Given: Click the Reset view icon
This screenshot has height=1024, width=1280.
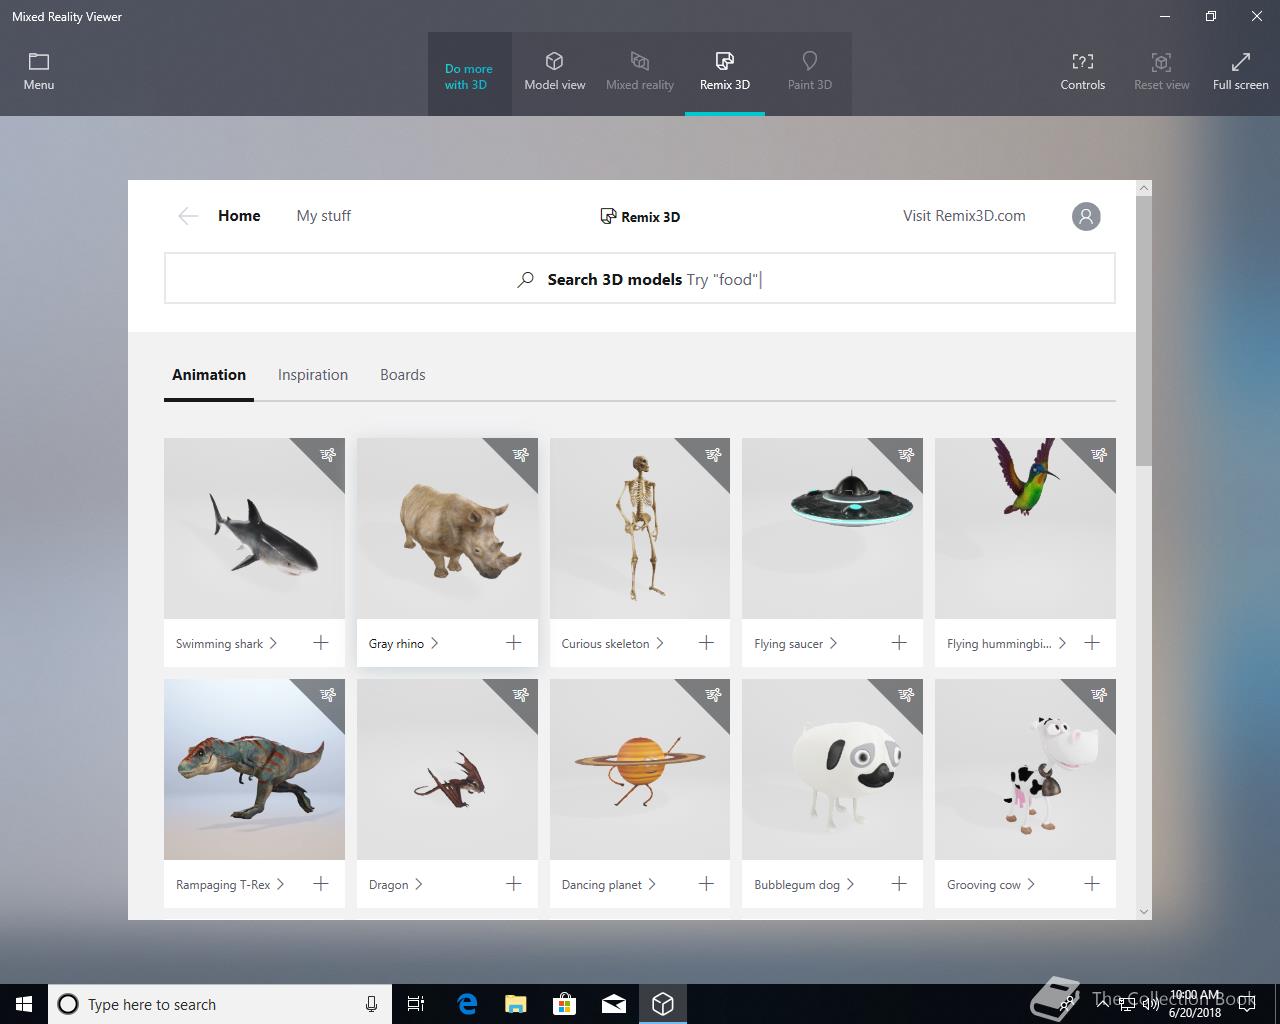Looking at the screenshot, I should tap(1161, 62).
